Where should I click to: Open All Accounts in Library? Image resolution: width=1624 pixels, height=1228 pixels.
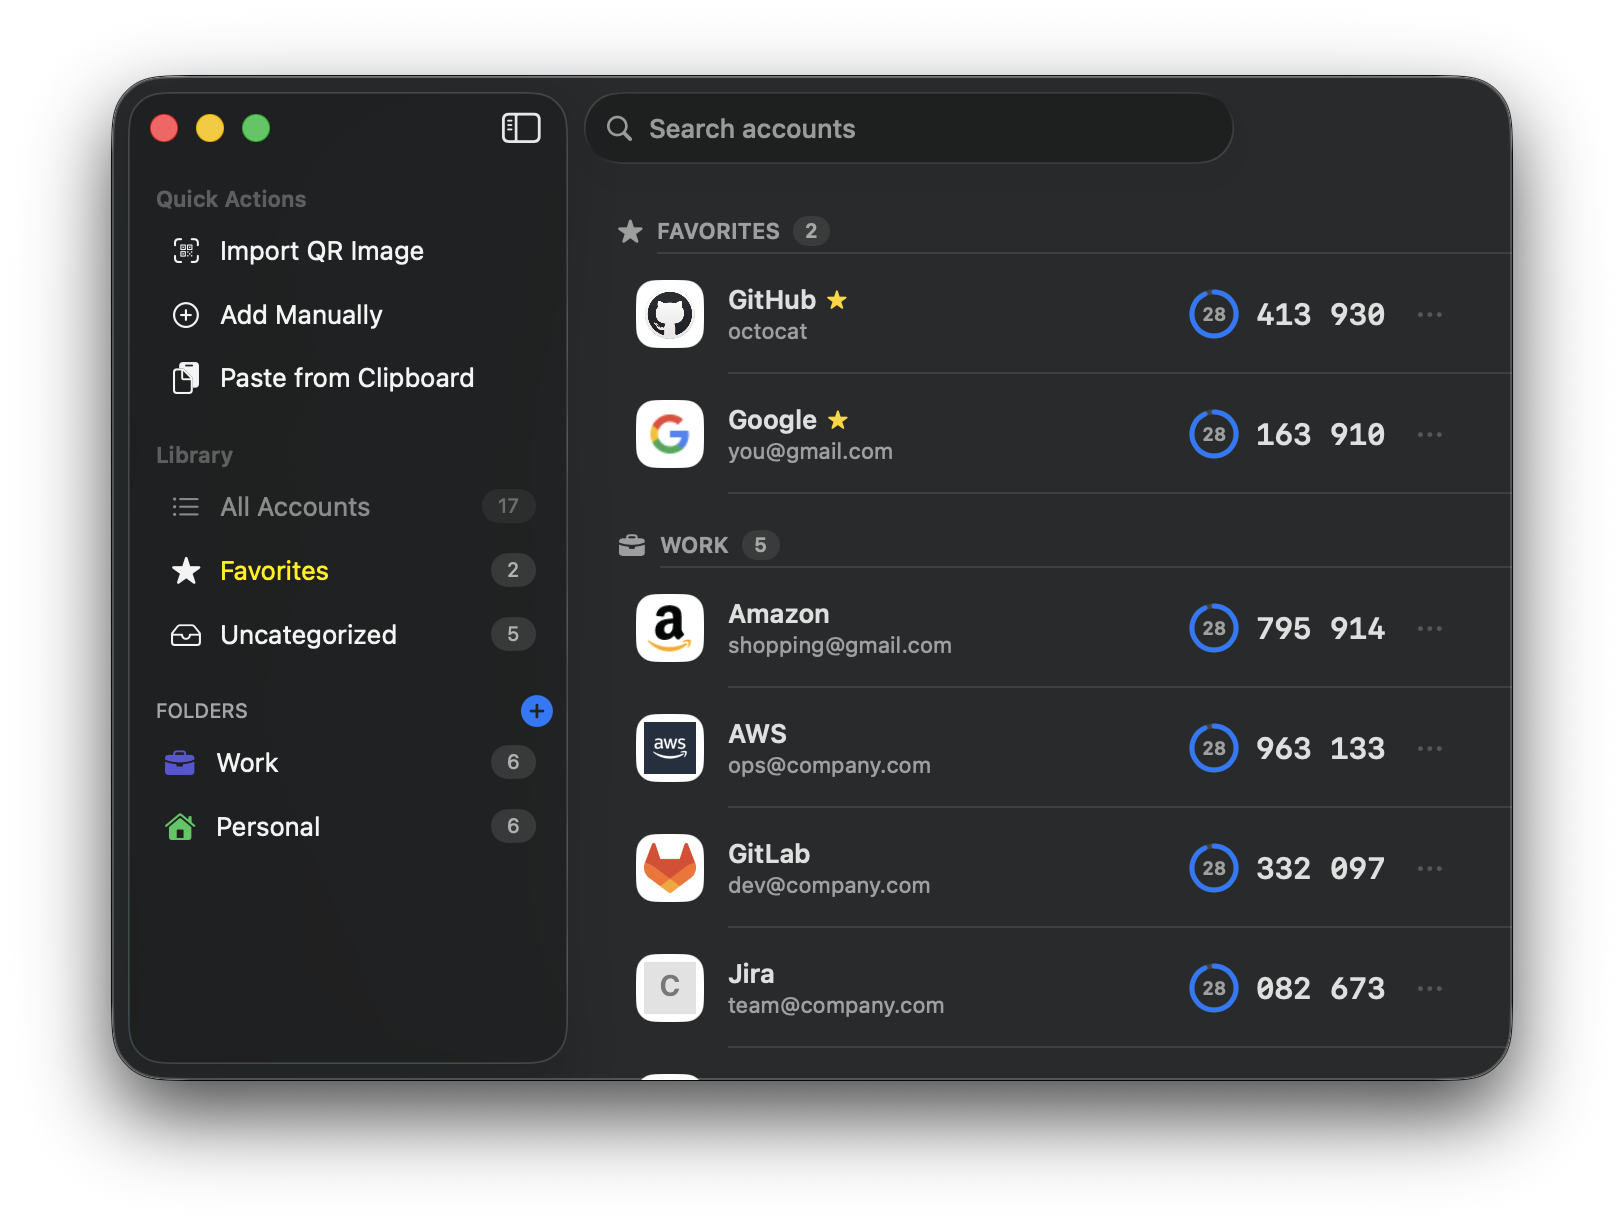(x=347, y=506)
